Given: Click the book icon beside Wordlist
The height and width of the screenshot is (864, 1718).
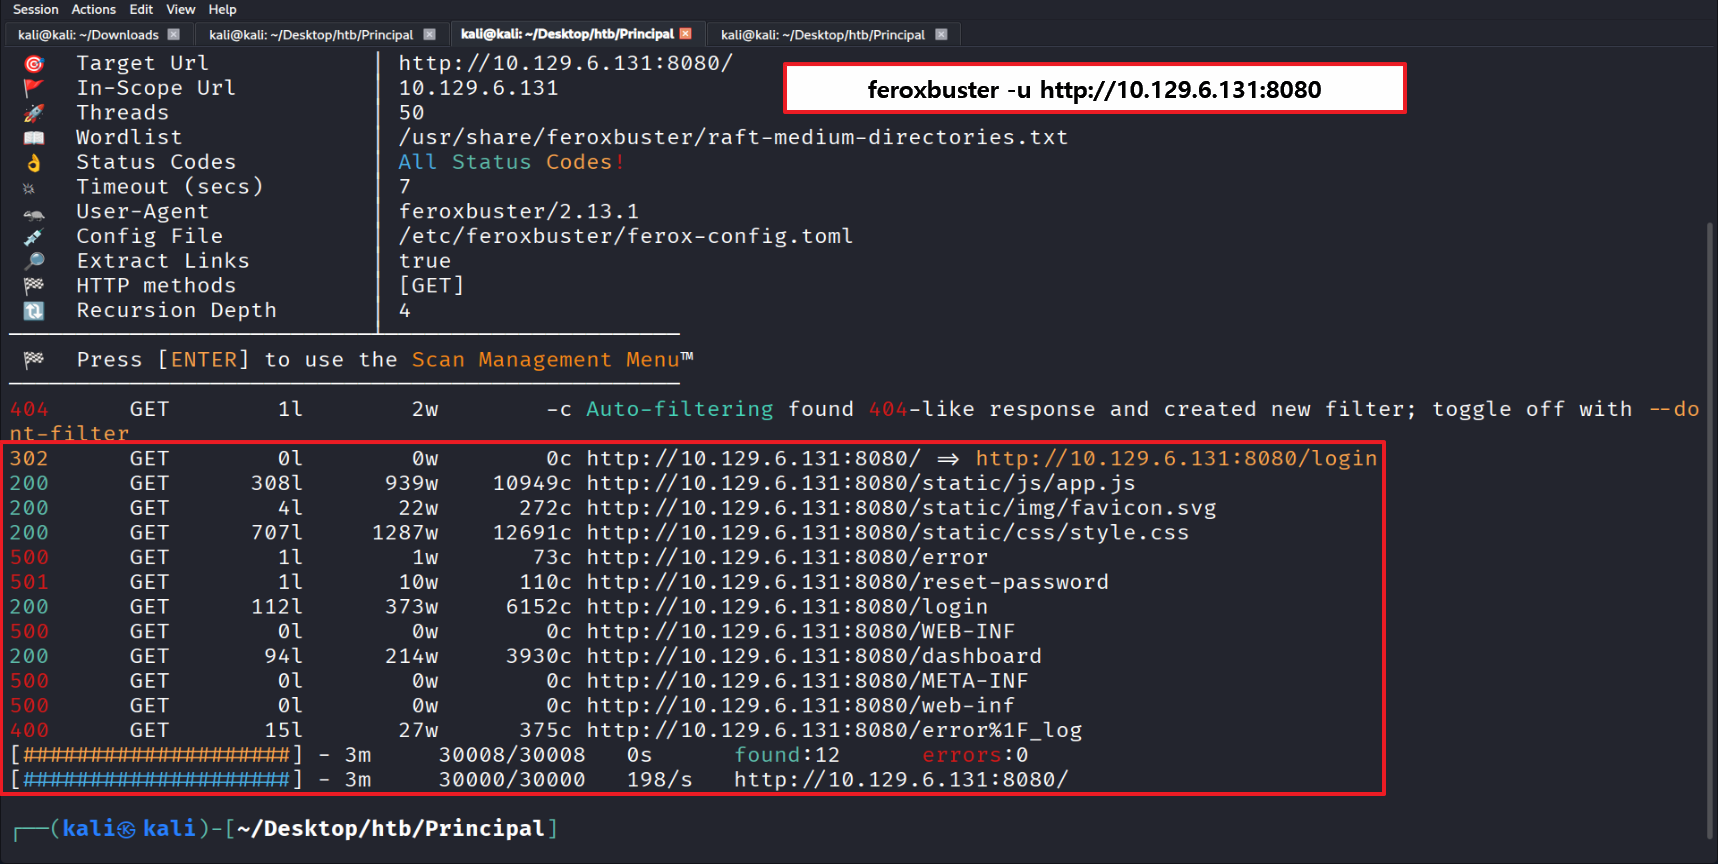Looking at the screenshot, I should (x=34, y=138).
